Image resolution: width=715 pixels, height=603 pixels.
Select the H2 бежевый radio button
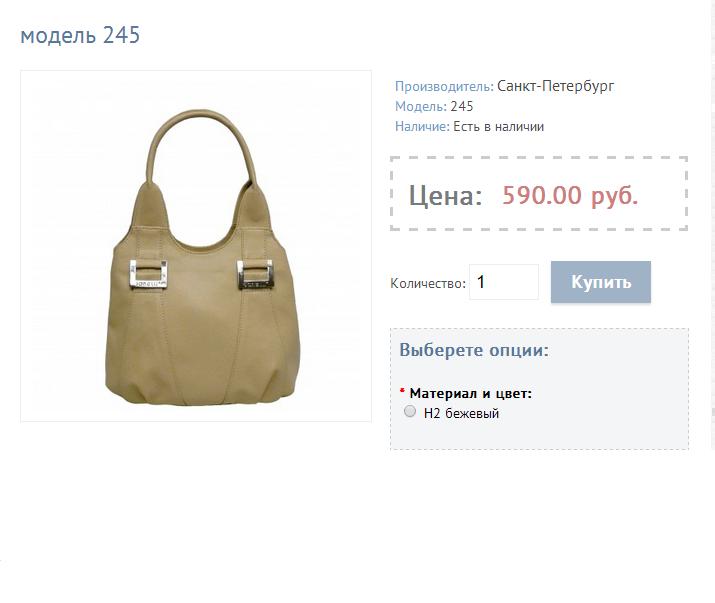410,411
